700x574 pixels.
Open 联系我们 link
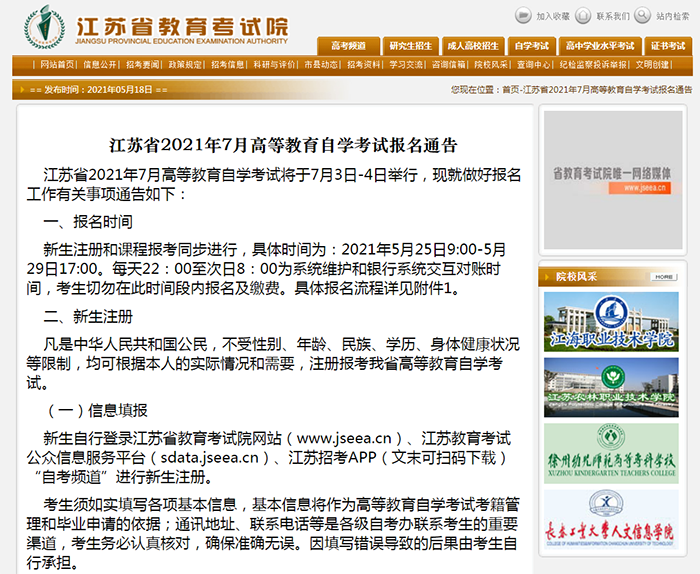tap(613, 16)
